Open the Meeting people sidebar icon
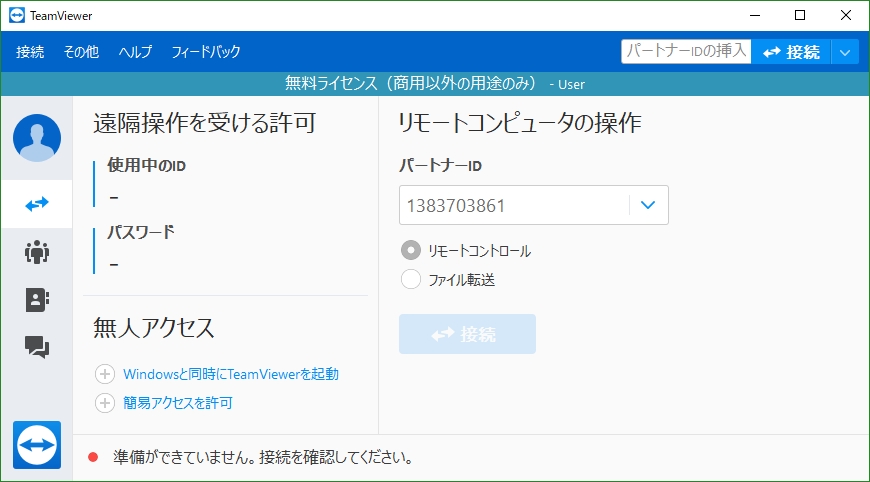 (37, 252)
